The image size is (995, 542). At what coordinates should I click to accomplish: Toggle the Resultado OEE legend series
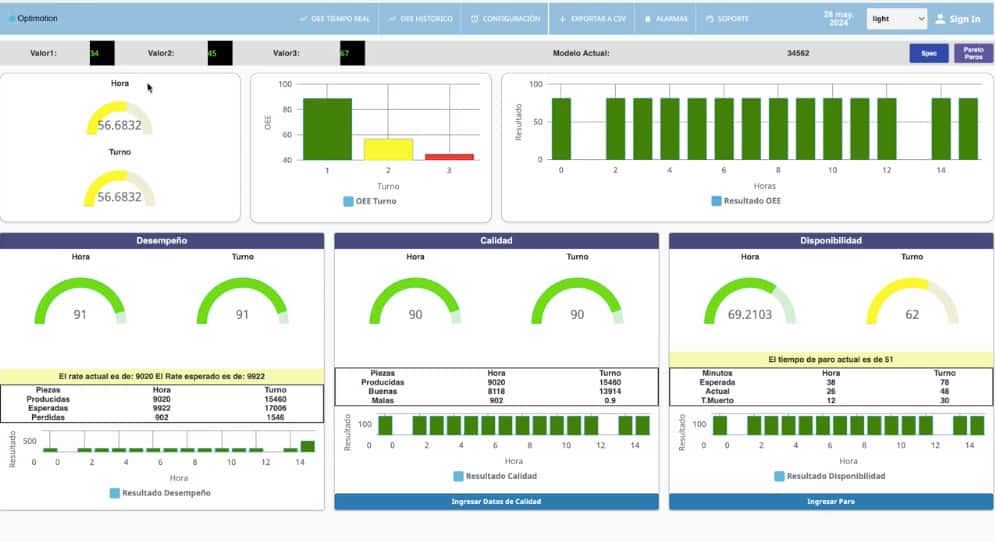coord(717,201)
